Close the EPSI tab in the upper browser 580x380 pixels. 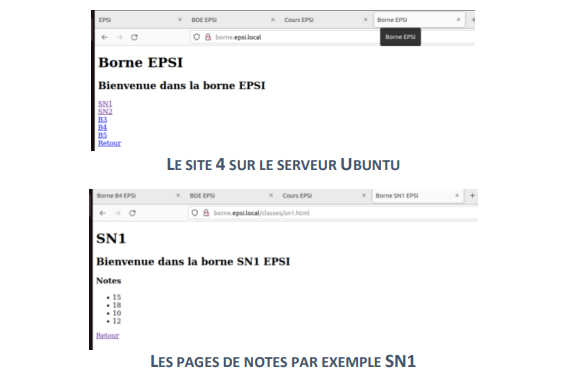[180, 20]
